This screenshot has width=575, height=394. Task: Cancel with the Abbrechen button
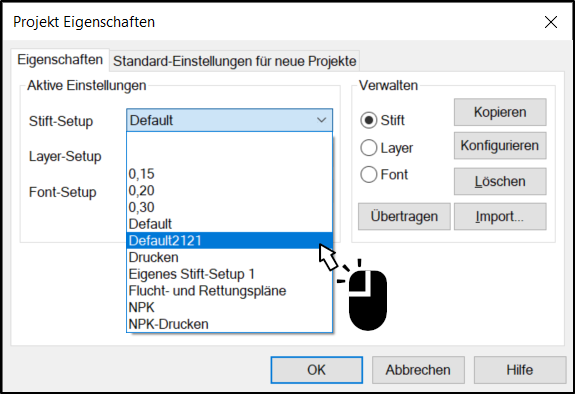(418, 370)
